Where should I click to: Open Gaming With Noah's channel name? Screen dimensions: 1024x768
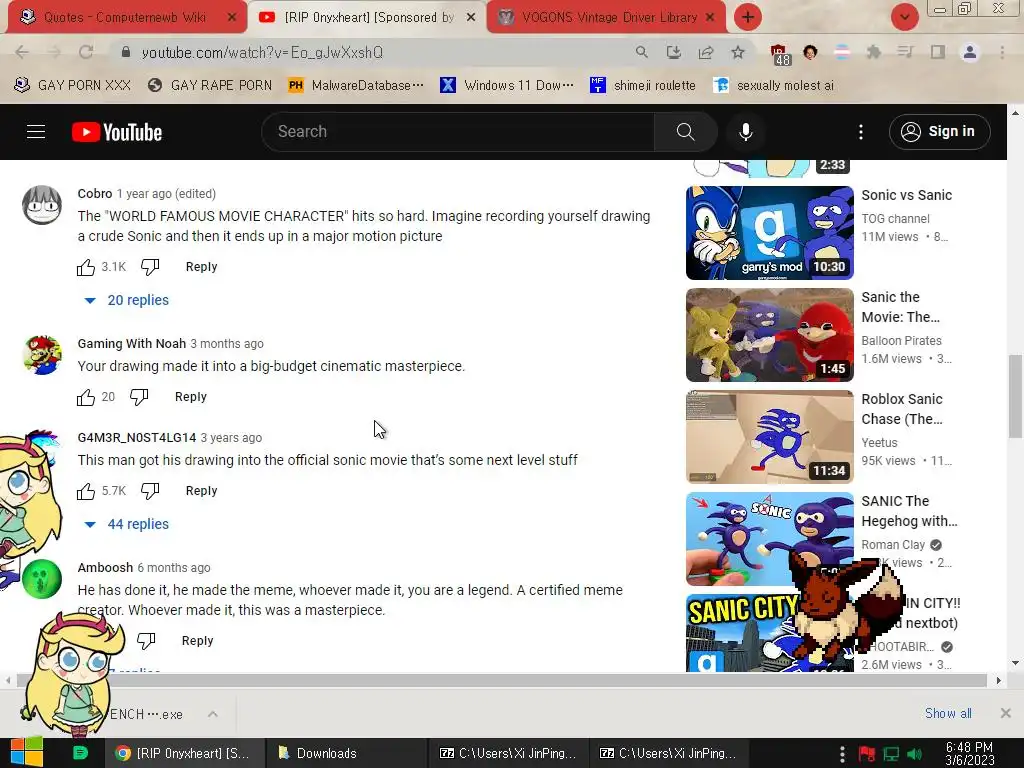pyautogui.click(x=131, y=344)
